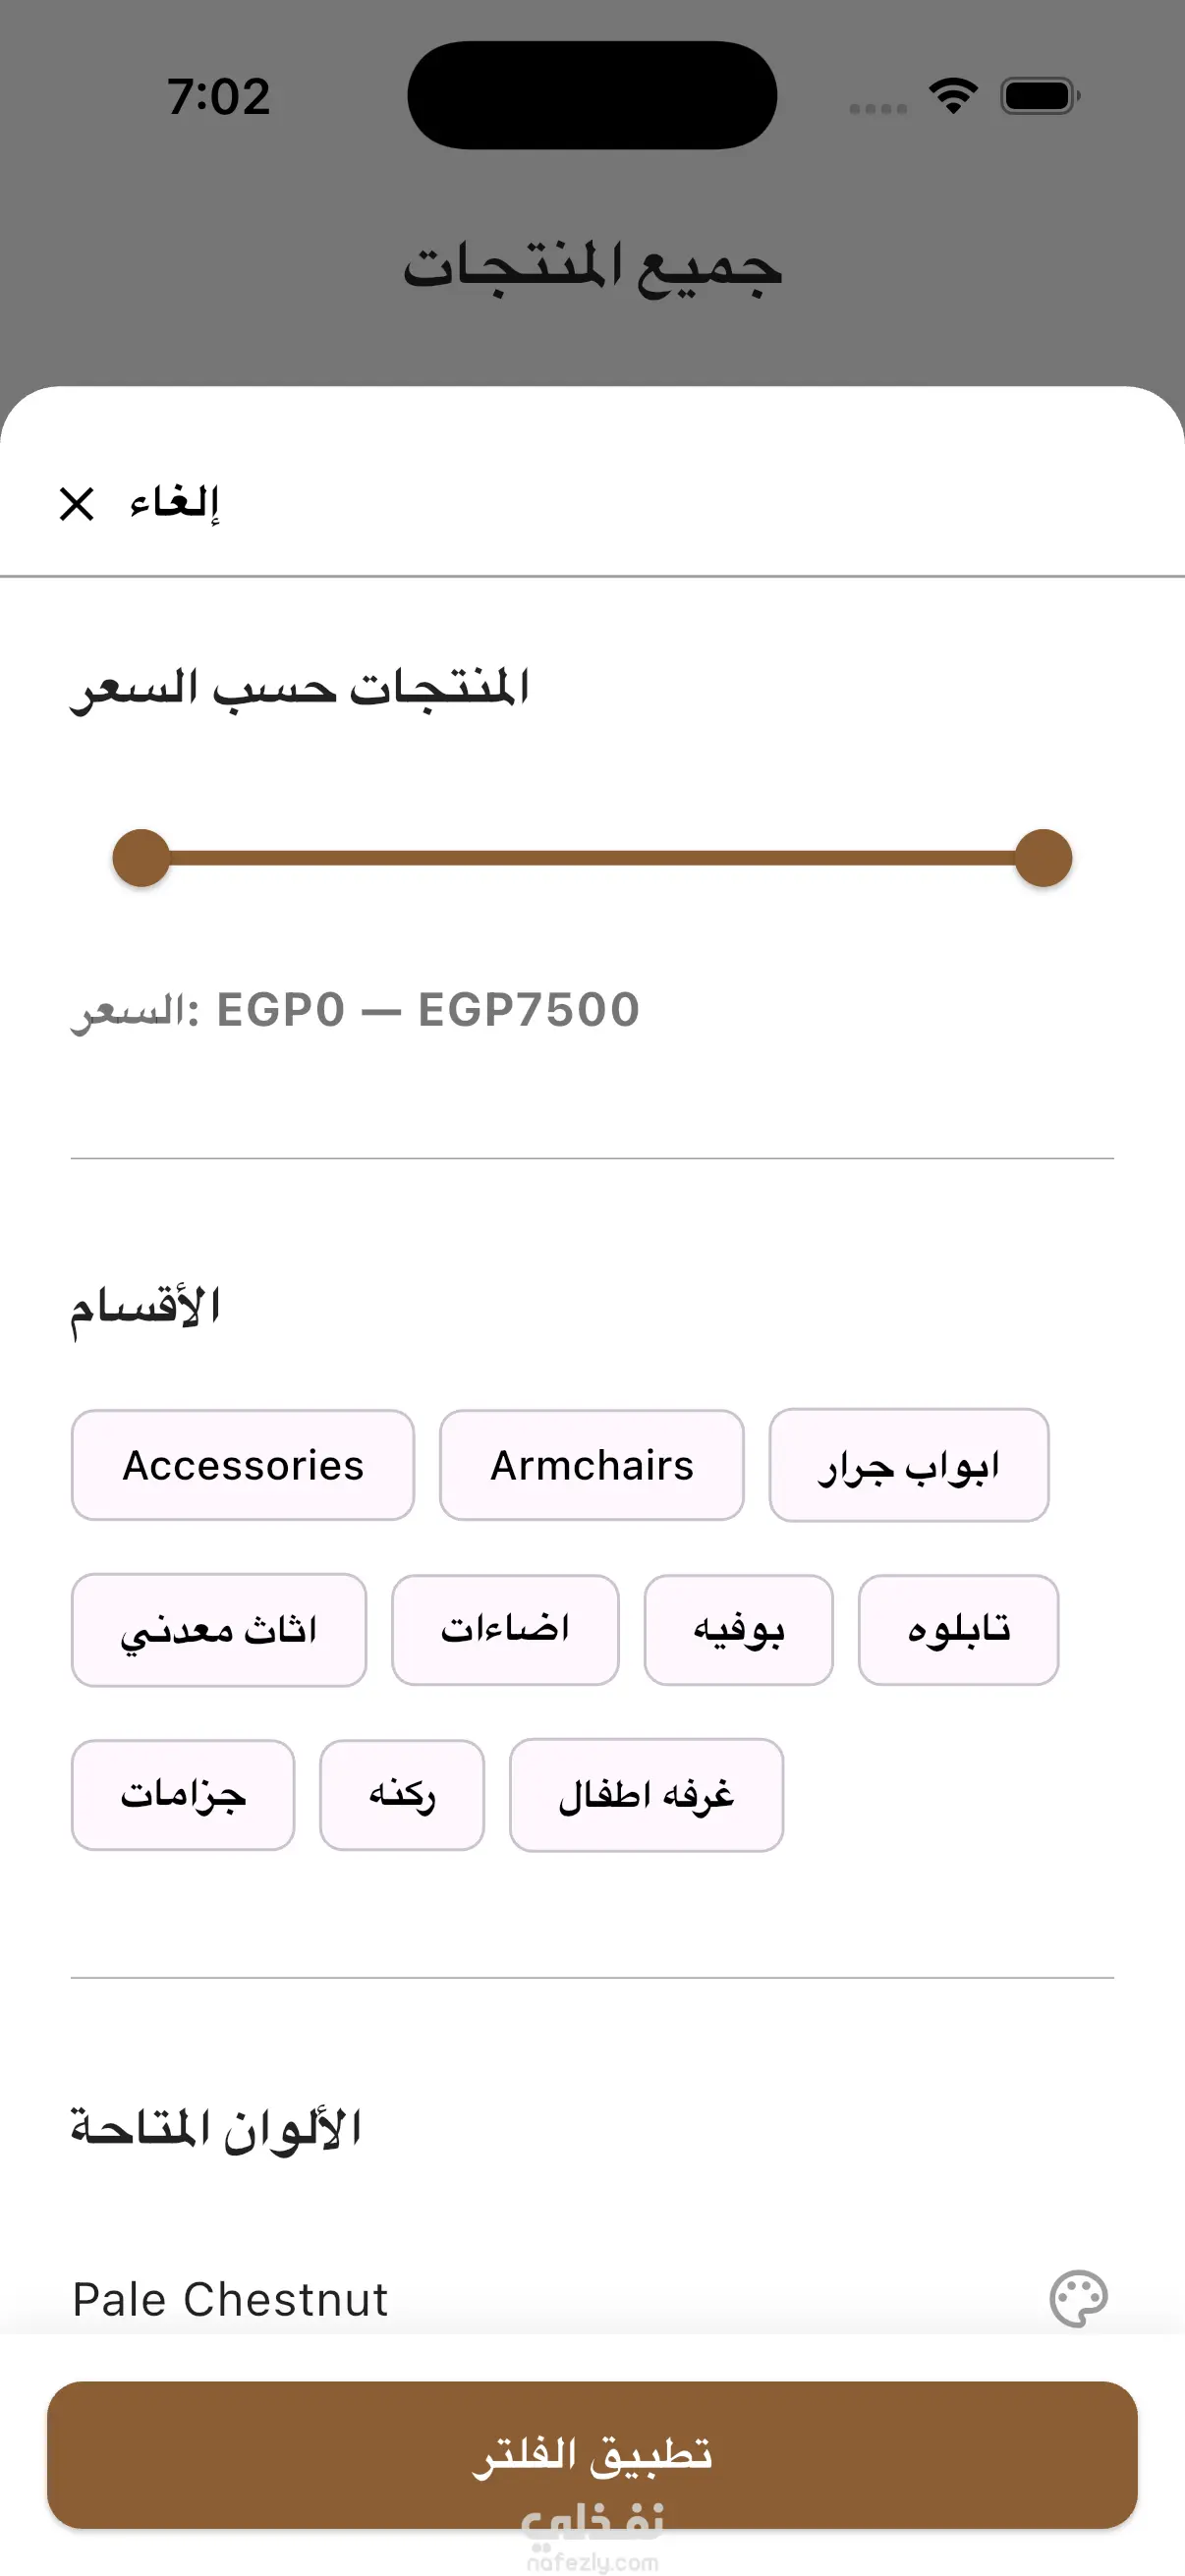1185x2576 pixels.
Task: Tap the Wi-Fi status icon
Action: 953,96
